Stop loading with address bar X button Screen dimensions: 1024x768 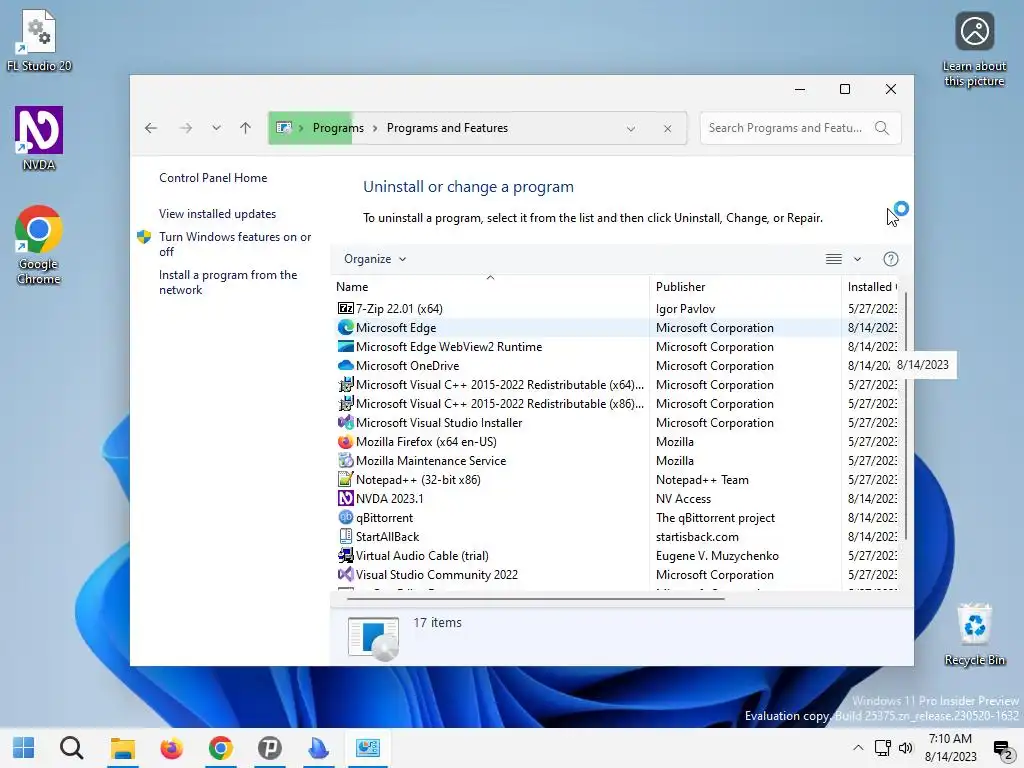(x=667, y=129)
